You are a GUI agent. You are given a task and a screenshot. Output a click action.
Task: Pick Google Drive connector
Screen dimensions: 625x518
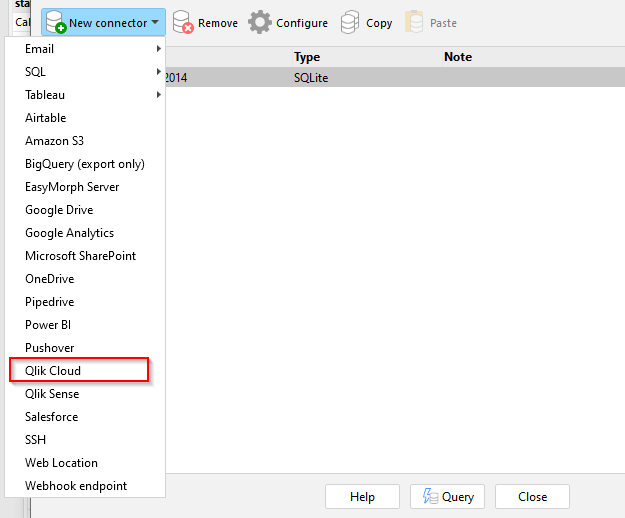(x=85, y=210)
